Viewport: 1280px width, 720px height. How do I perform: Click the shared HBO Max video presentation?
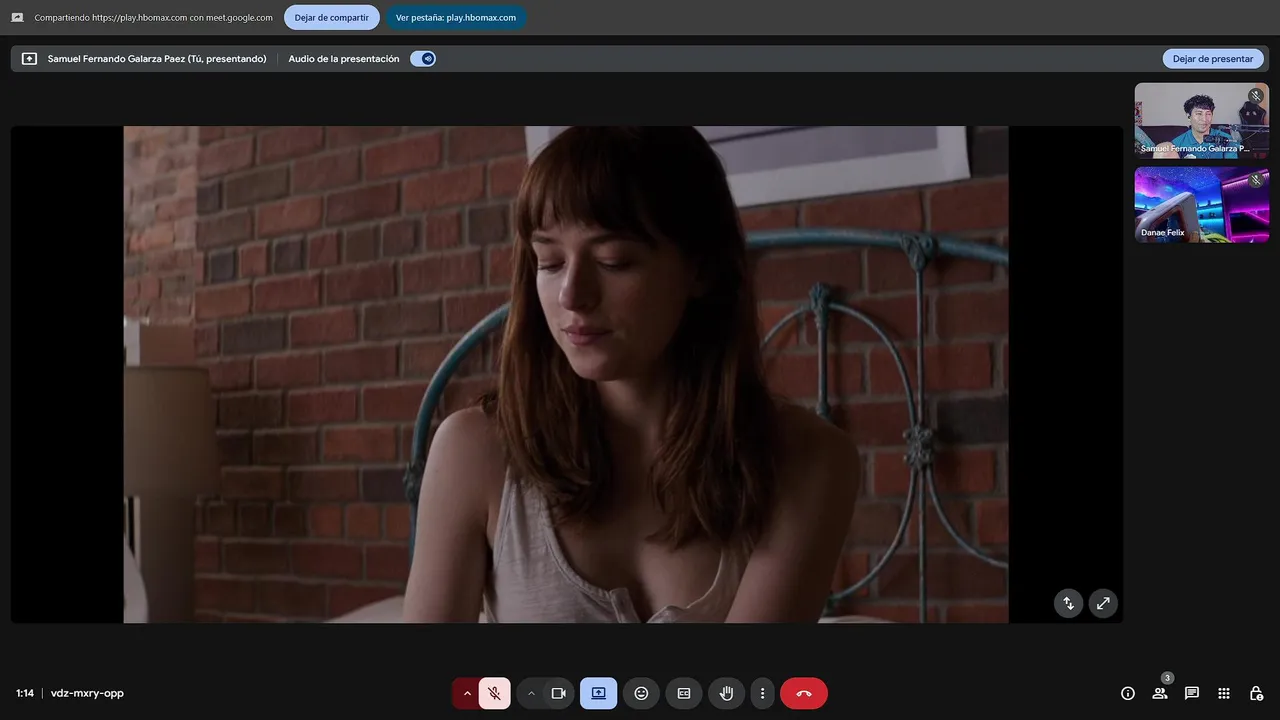pyautogui.click(x=566, y=374)
